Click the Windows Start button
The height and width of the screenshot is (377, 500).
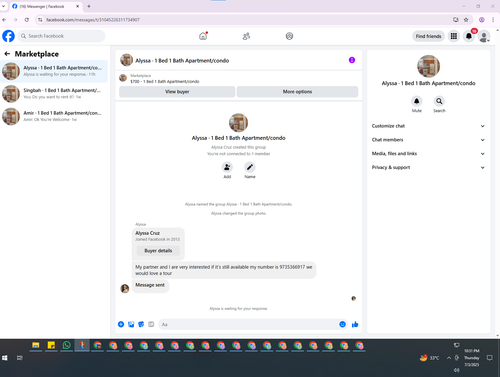tap(5, 358)
